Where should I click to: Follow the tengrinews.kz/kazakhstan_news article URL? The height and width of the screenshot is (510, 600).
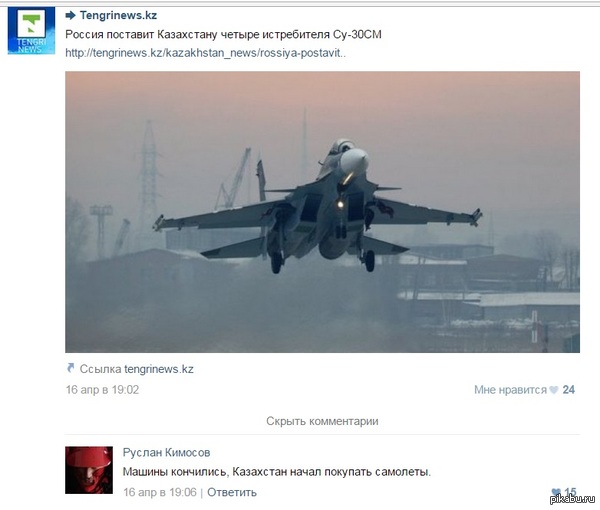[x=205, y=53]
